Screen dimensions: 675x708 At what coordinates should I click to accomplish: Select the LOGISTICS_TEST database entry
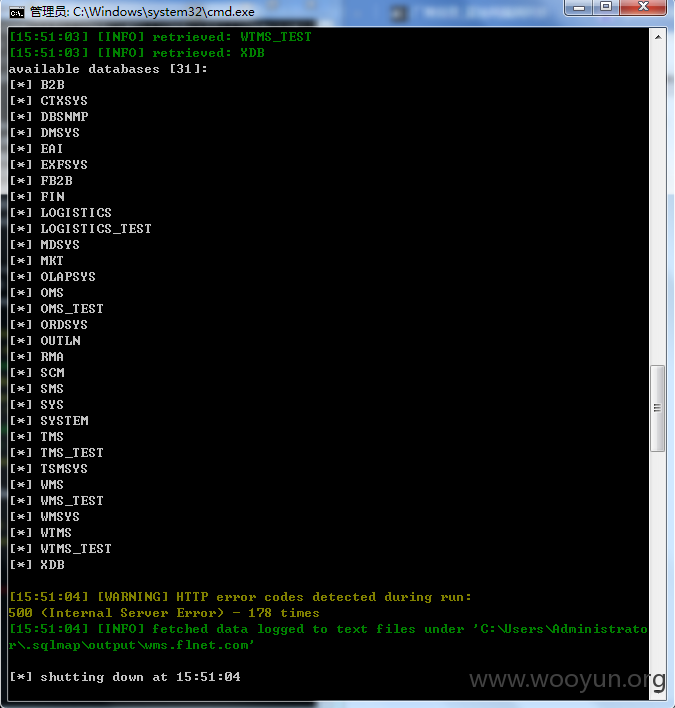pyautogui.click(x=80, y=228)
